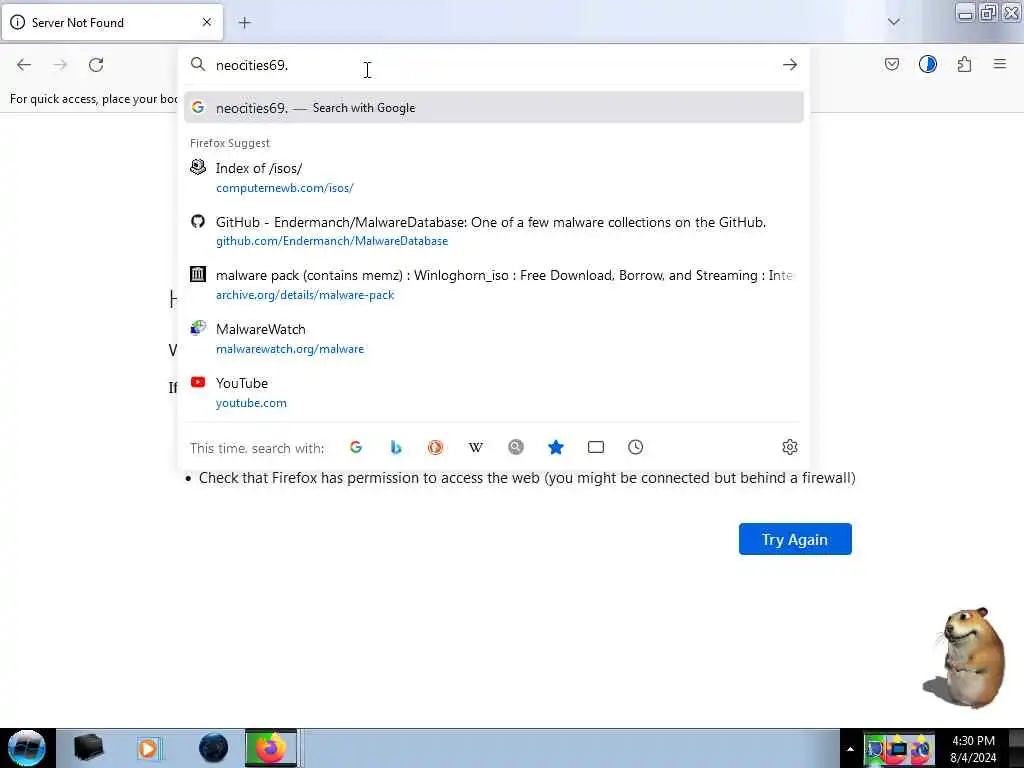Select the Server Not Found tab

tap(112, 22)
